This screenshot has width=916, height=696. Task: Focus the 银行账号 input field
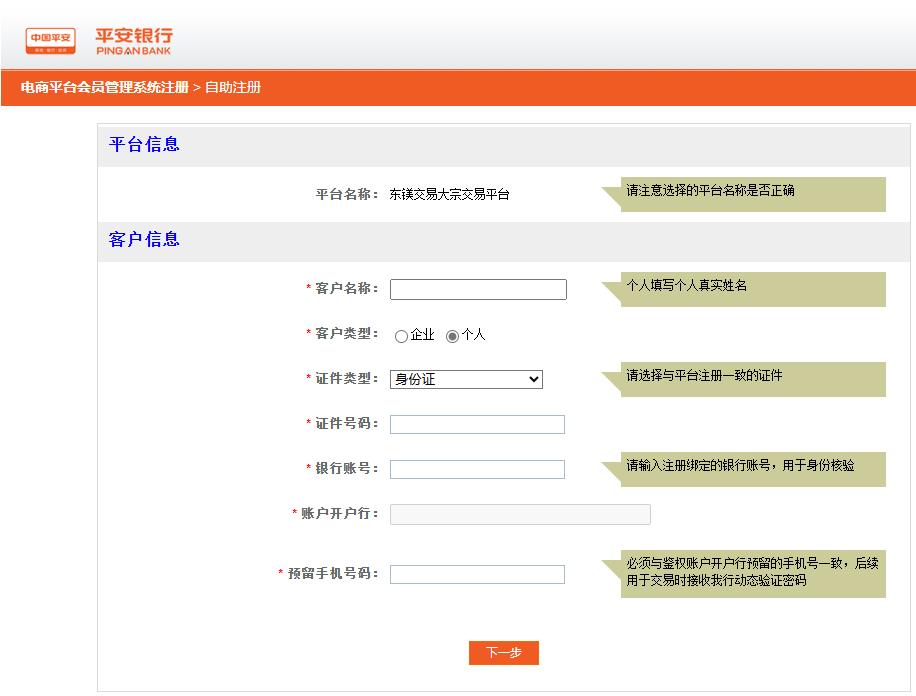tap(477, 469)
